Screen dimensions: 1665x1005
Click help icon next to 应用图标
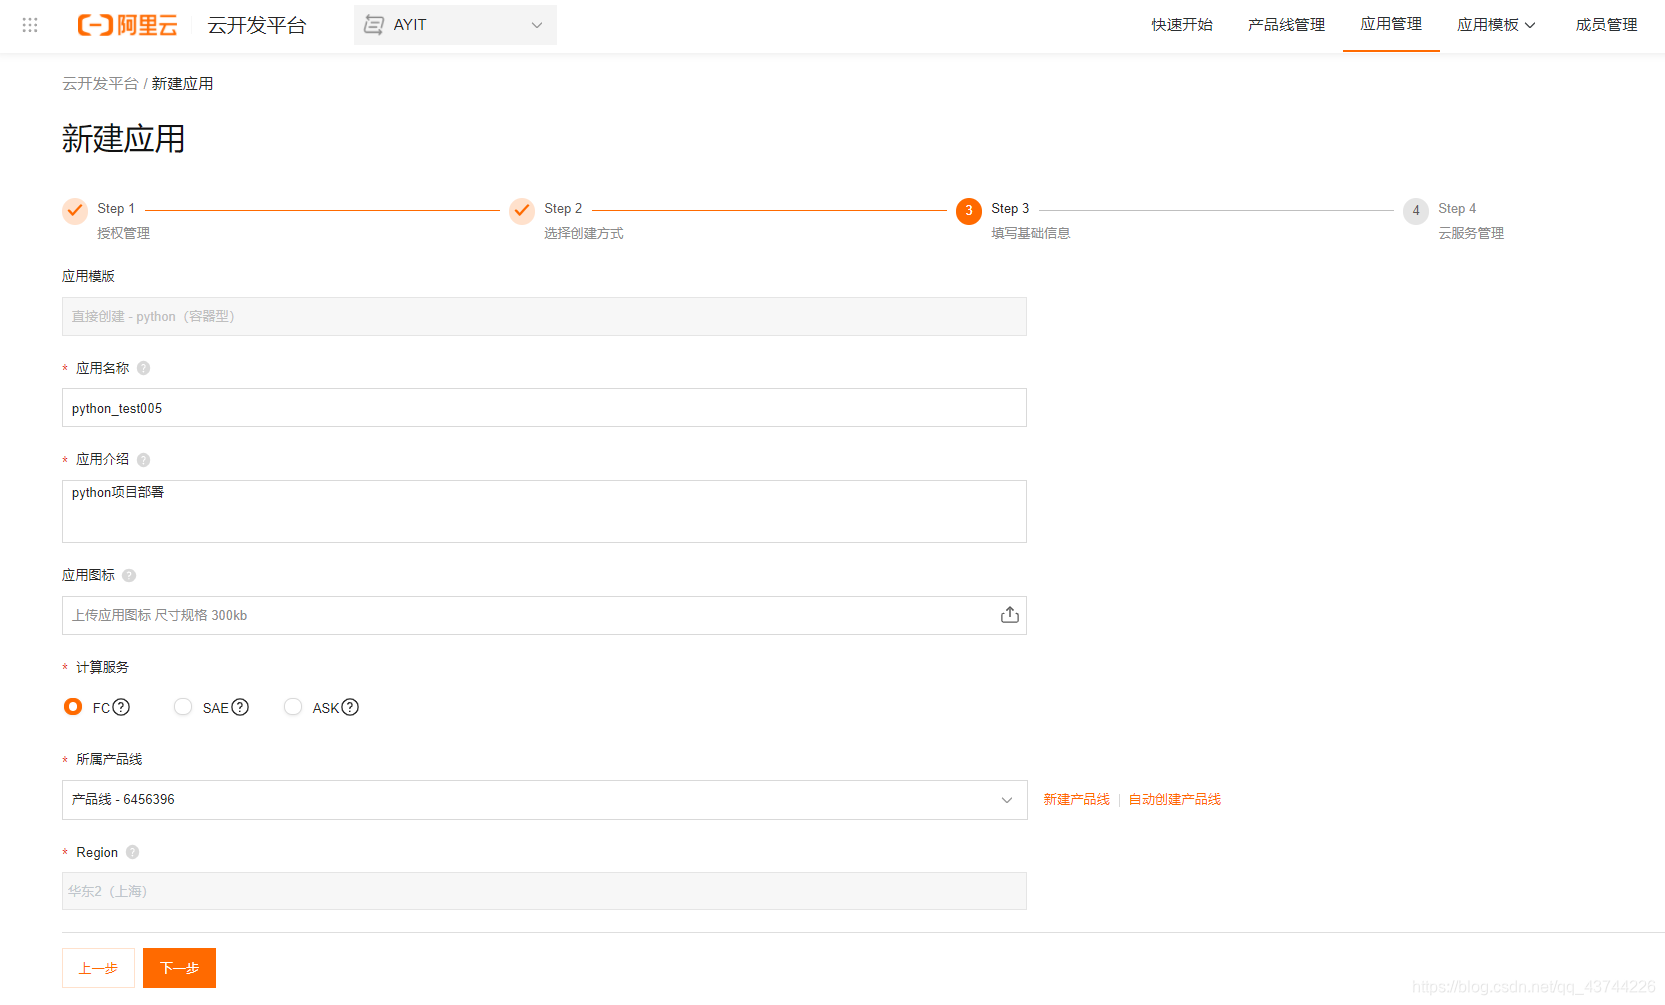click(129, 575)
